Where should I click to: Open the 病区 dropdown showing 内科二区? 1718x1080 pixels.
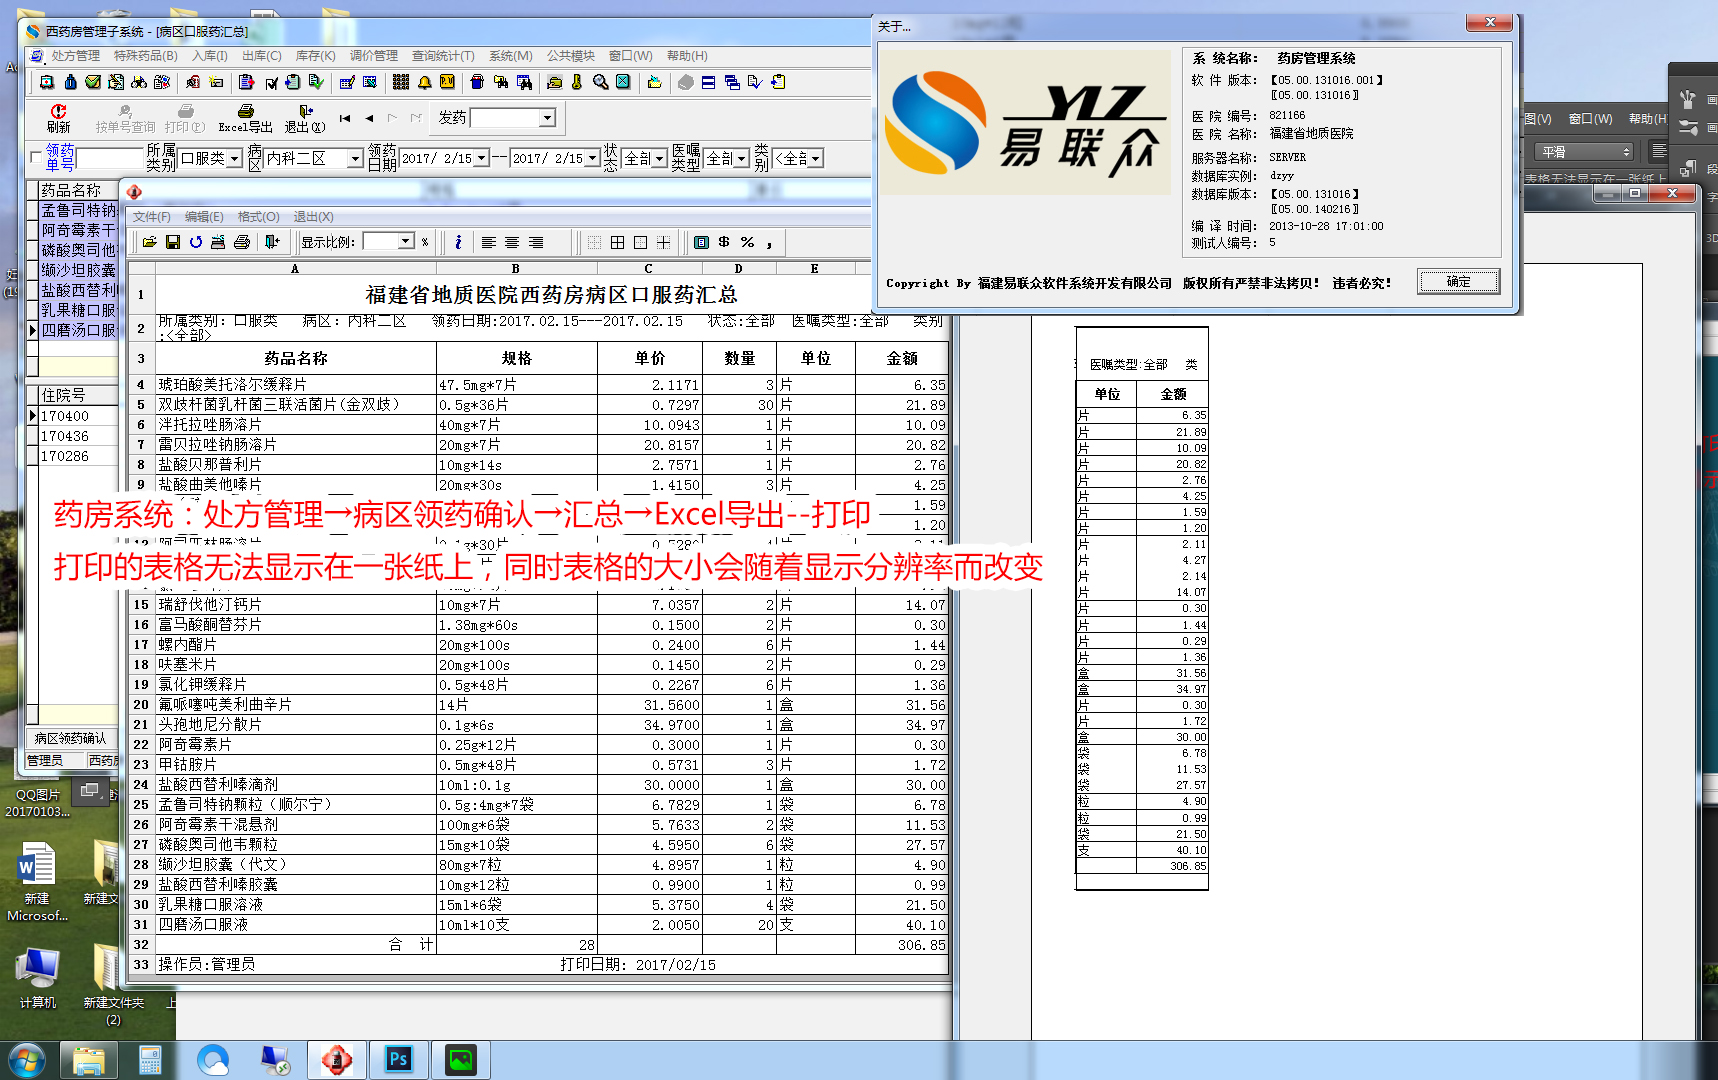(355, 159)
